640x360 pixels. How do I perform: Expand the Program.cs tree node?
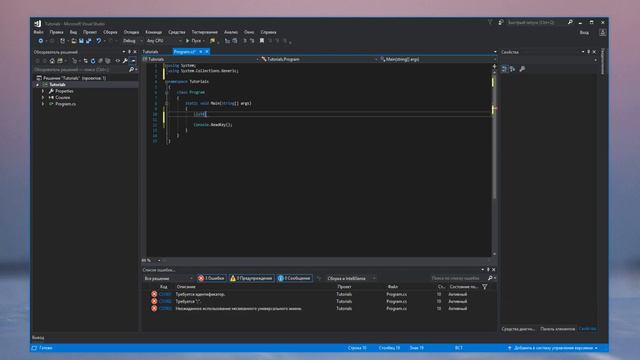[x=43, y=104]
